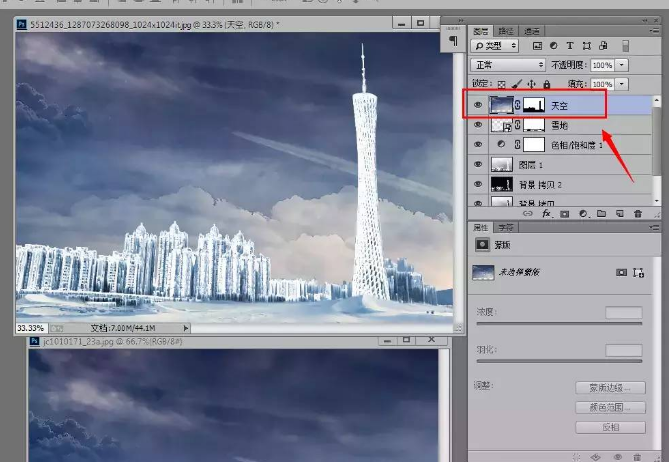Select pixel mask icon in Properties
Image resolution: width=669 pixels, height=462 pixels.
[x=621, y=272]
